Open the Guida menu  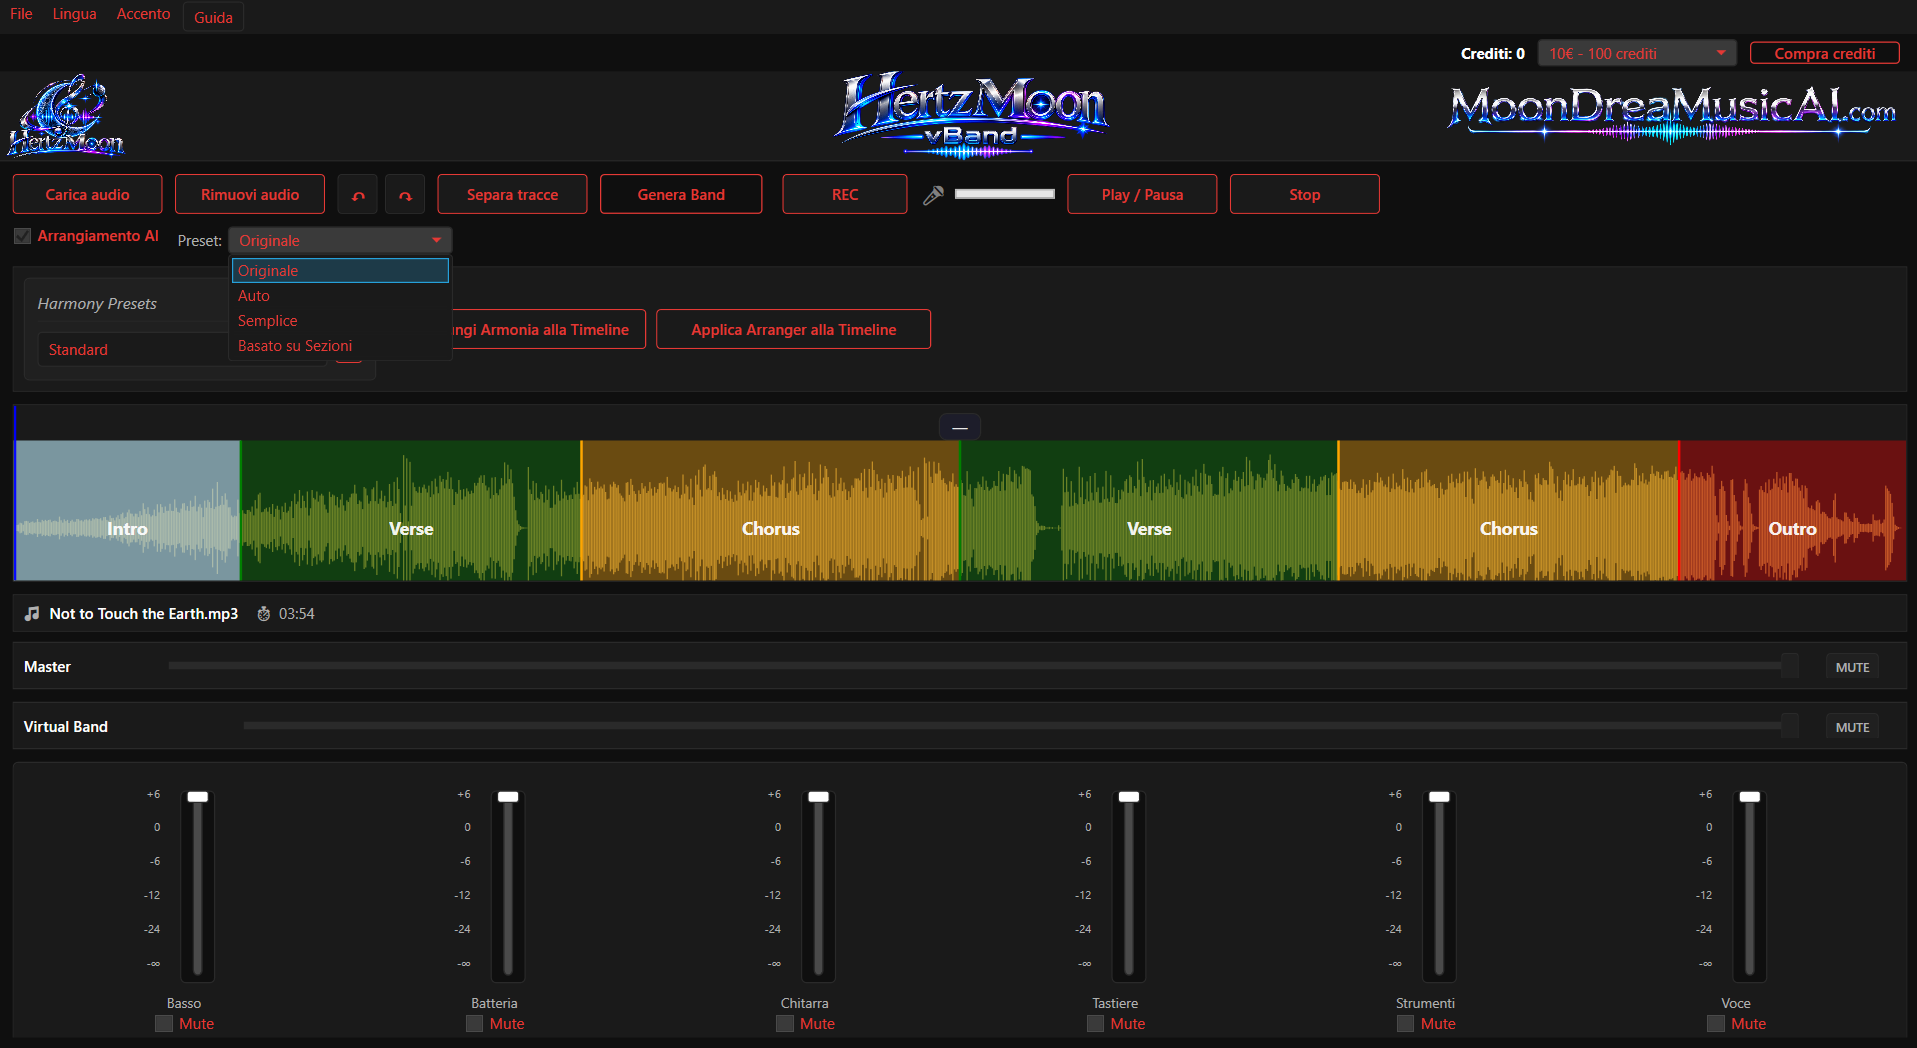point(213,17)
